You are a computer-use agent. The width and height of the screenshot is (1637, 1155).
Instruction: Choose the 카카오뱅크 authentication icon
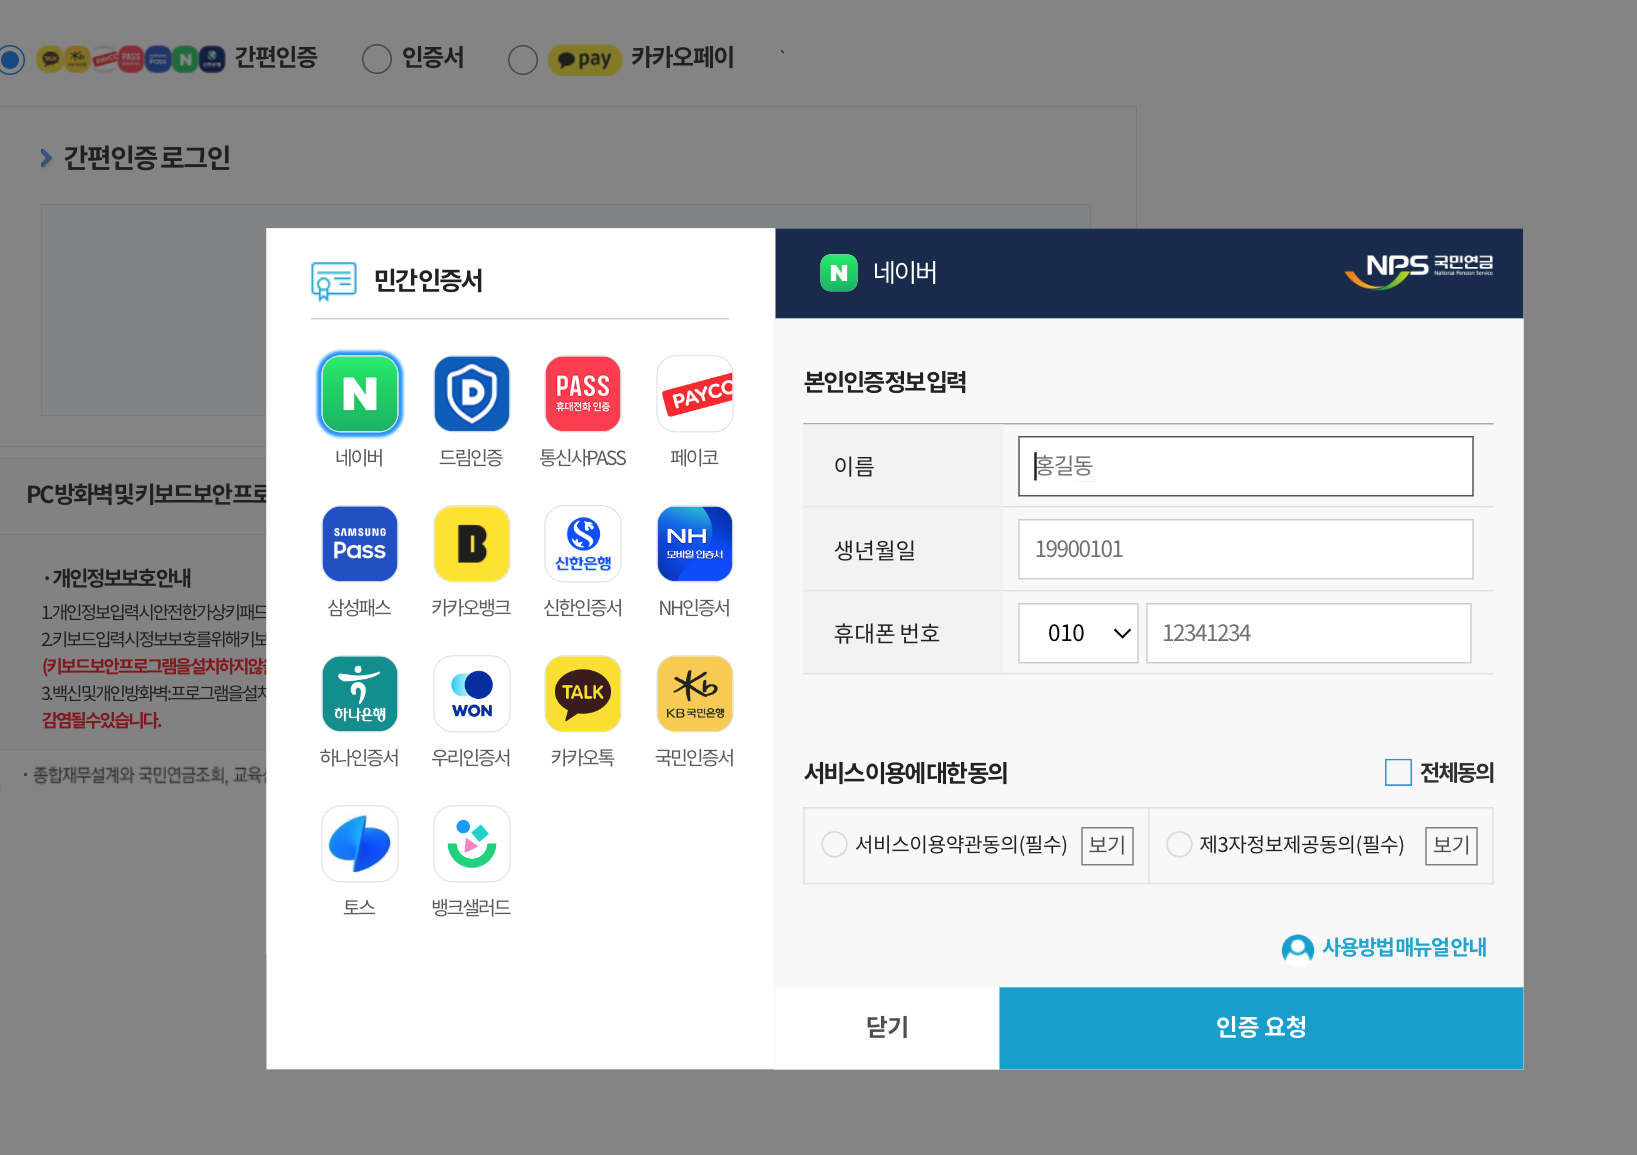[x=471, y=543]
